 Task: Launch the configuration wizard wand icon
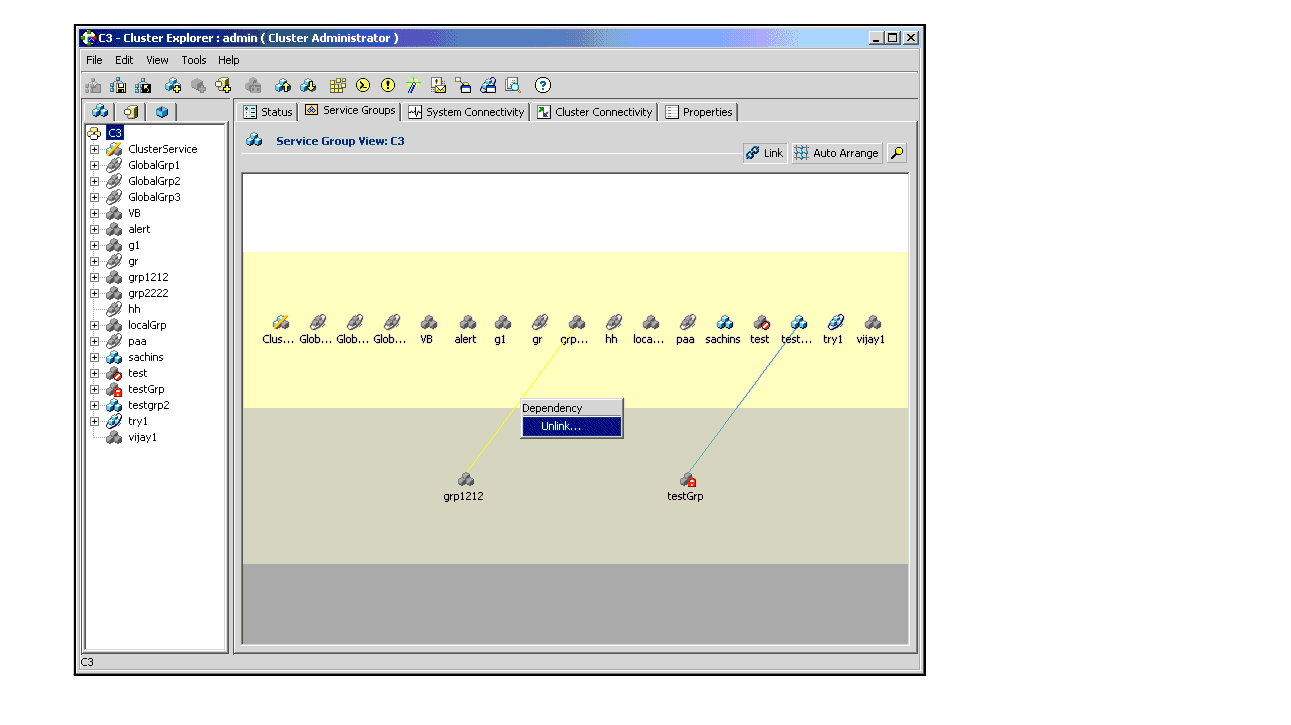[413, 86]
